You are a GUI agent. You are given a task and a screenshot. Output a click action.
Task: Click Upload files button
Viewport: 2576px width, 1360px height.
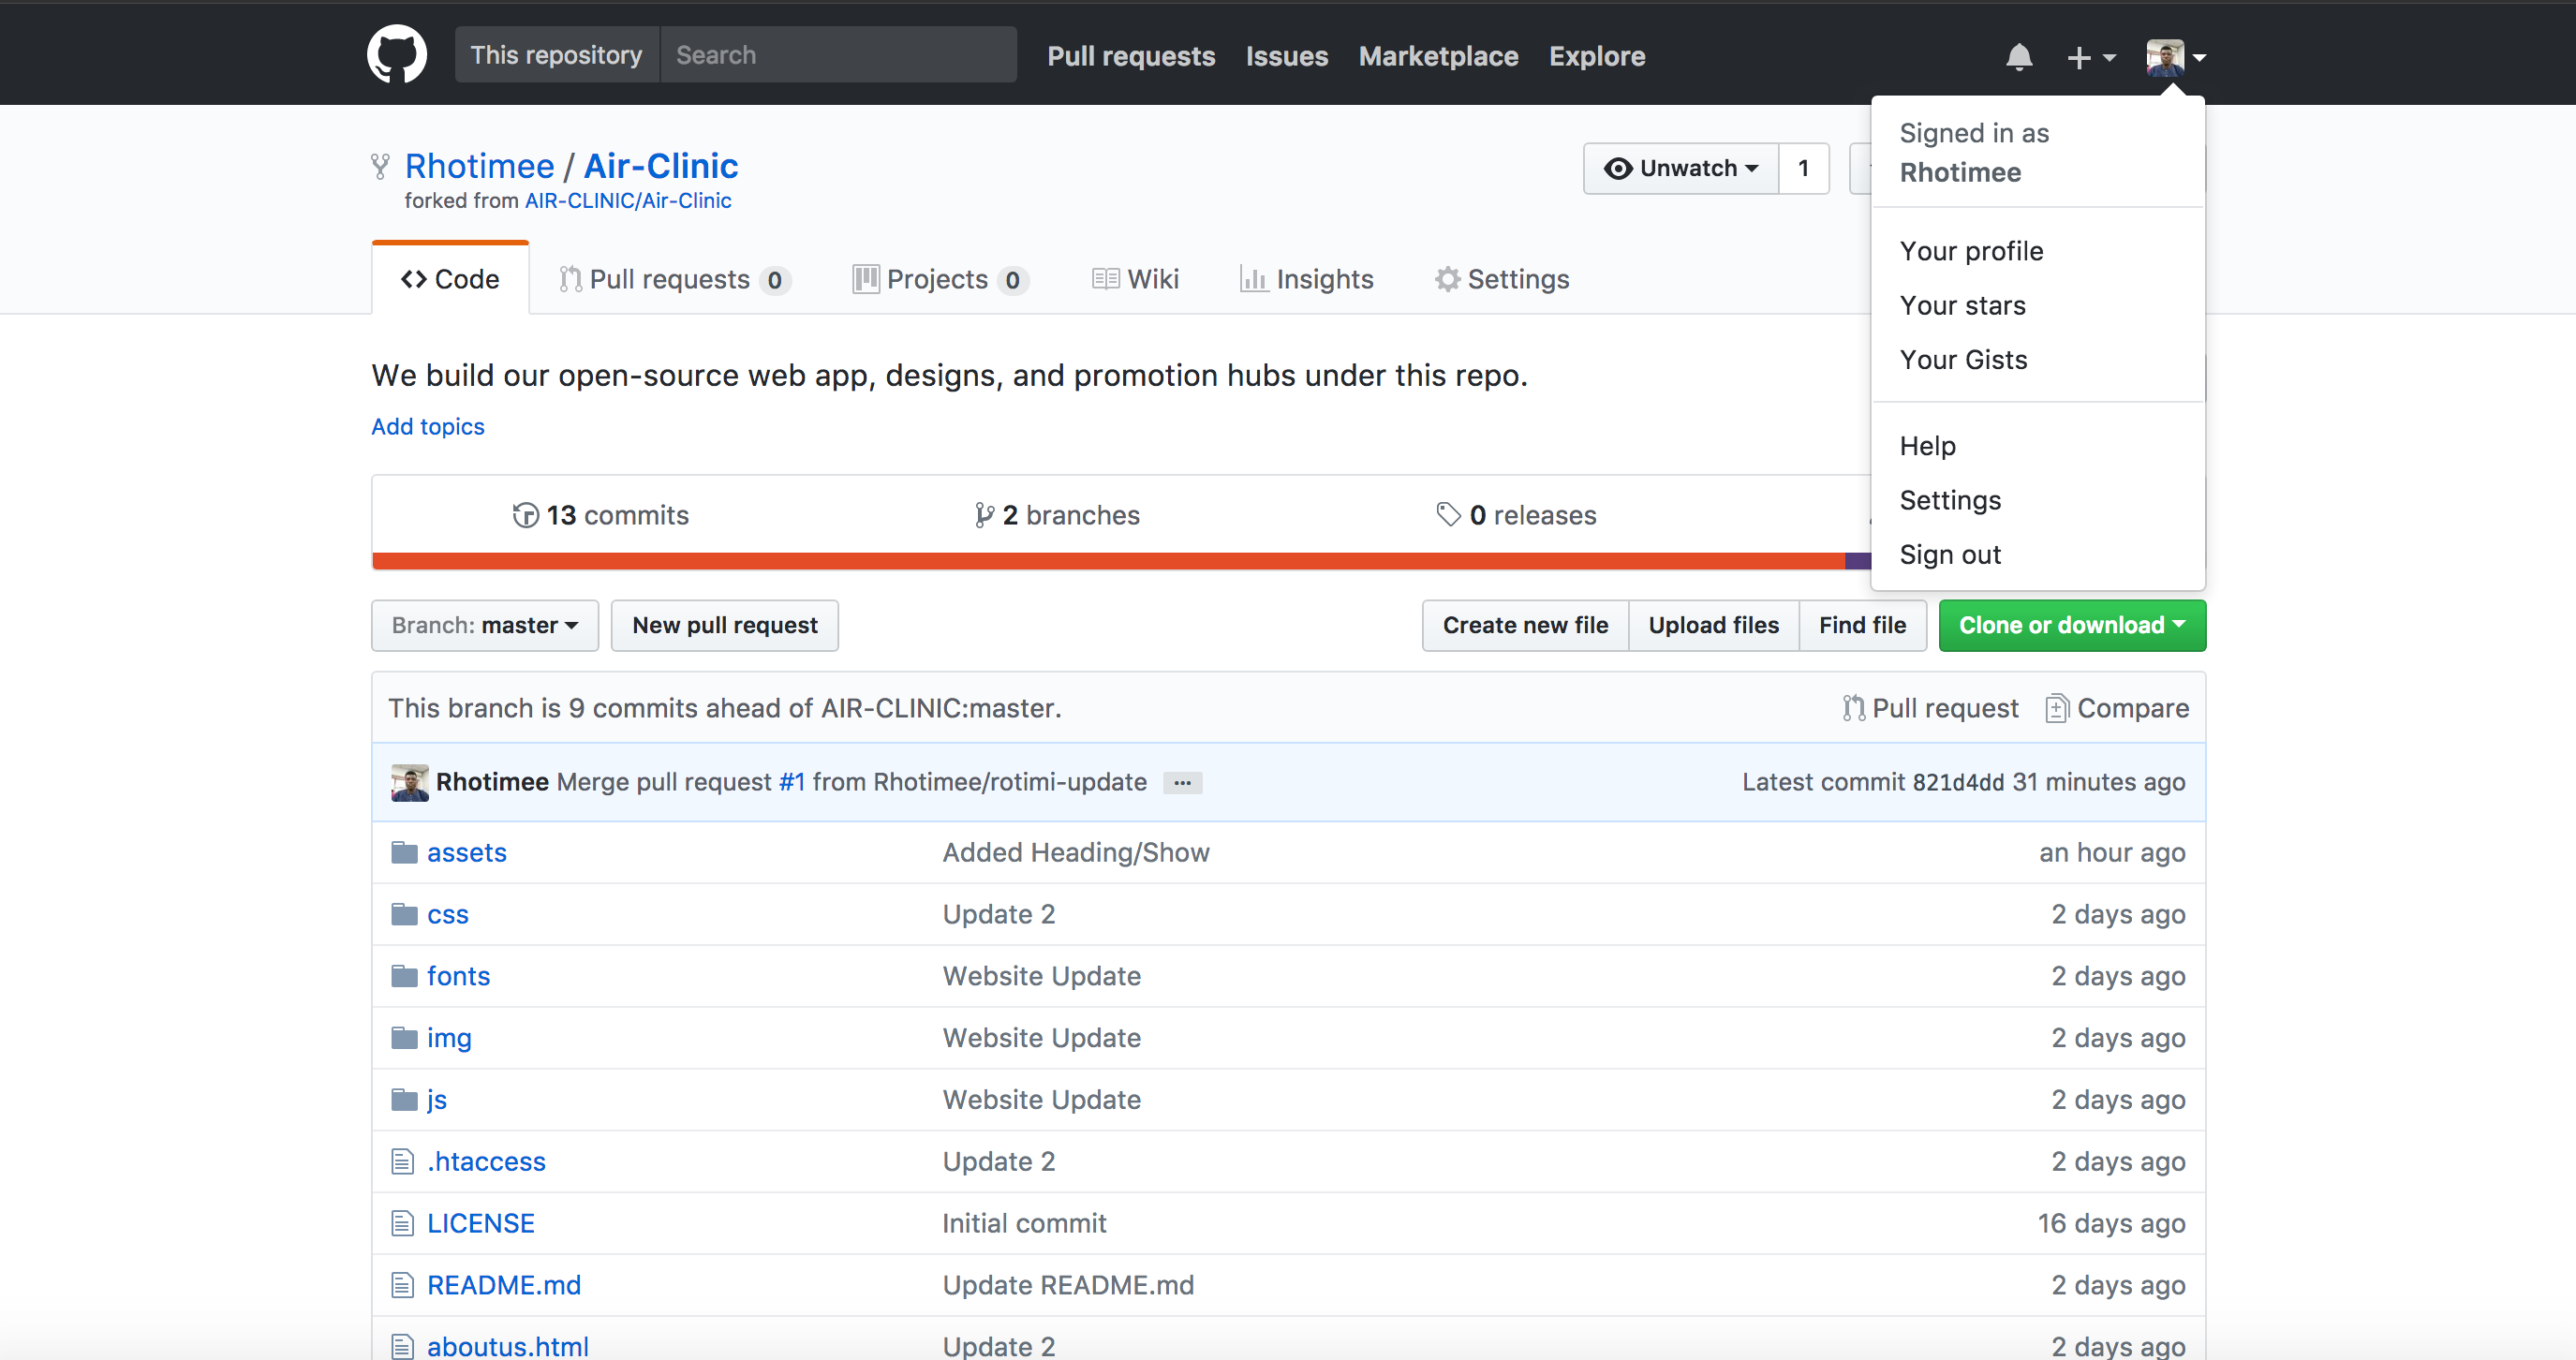pyautogui.click(x=1714, y=625)
